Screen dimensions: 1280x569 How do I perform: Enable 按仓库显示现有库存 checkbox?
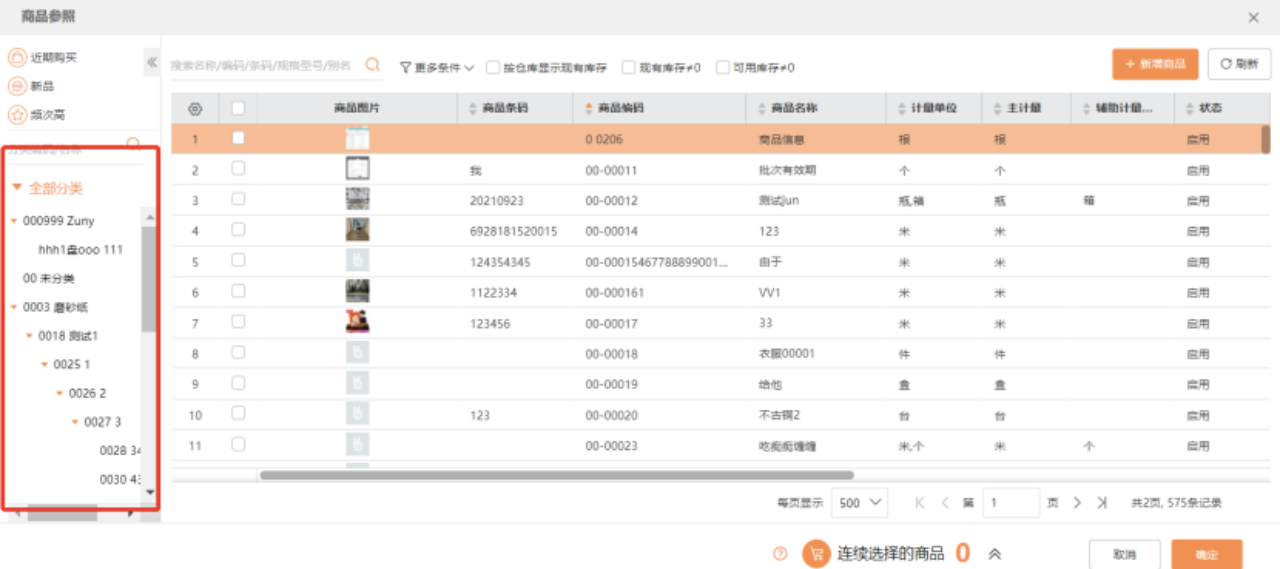pyautogui.click(x=493, y=67)
